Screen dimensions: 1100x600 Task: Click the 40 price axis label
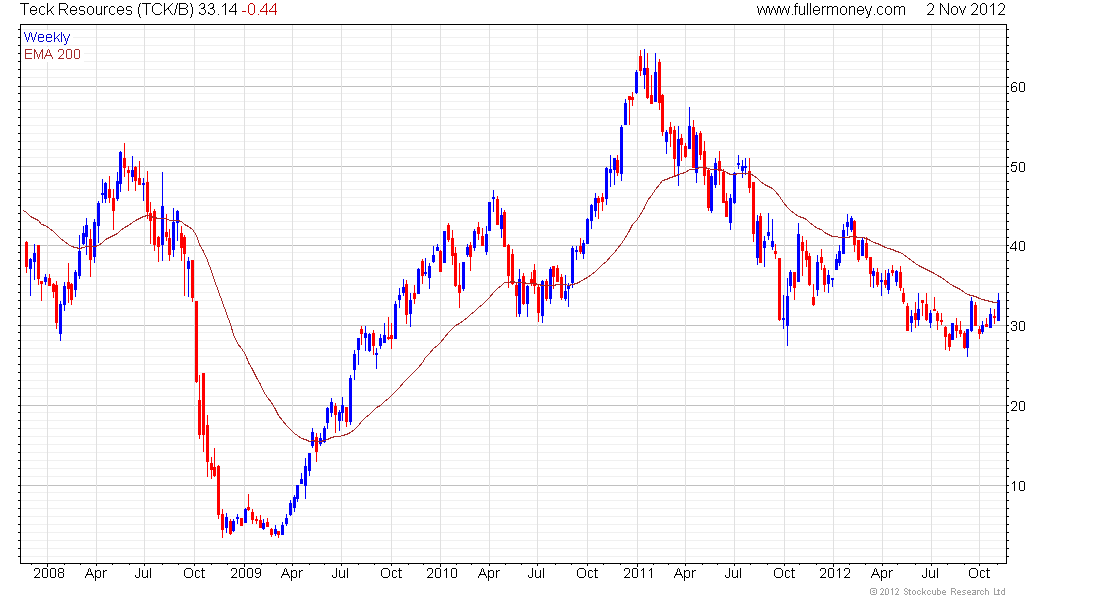(x=1017, y=246)
